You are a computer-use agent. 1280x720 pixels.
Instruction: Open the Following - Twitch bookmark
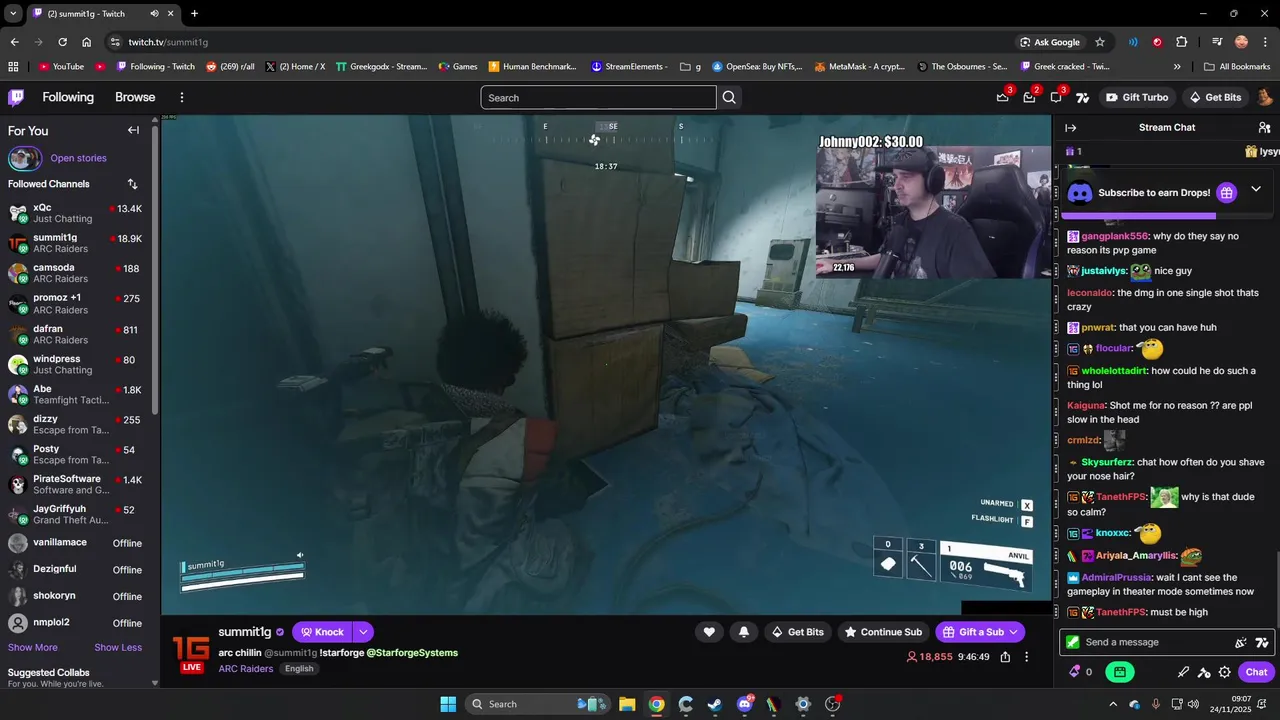coord(156,67)
